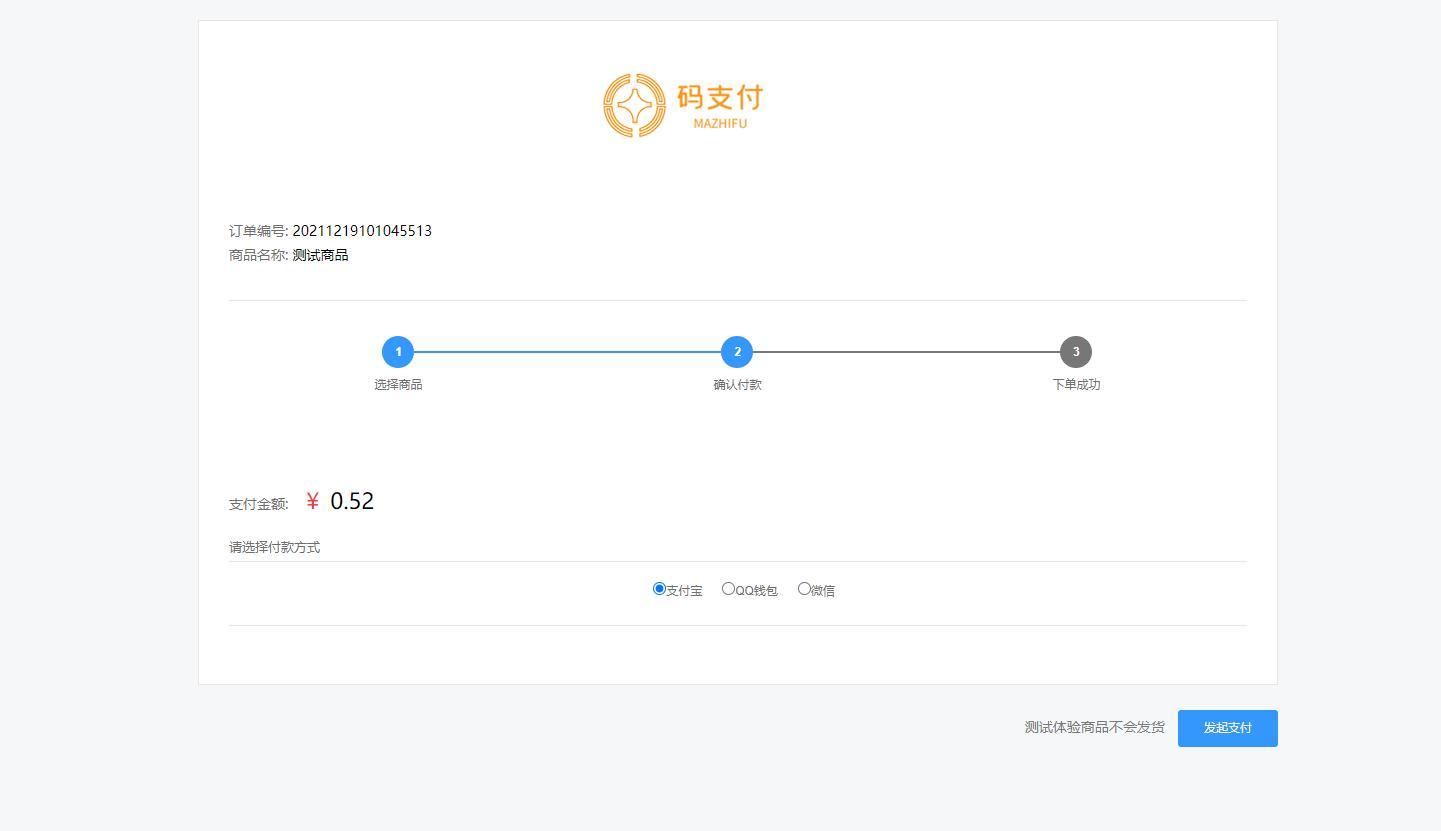Click the notice 测试体验商品不会发货

(1095, 727)
